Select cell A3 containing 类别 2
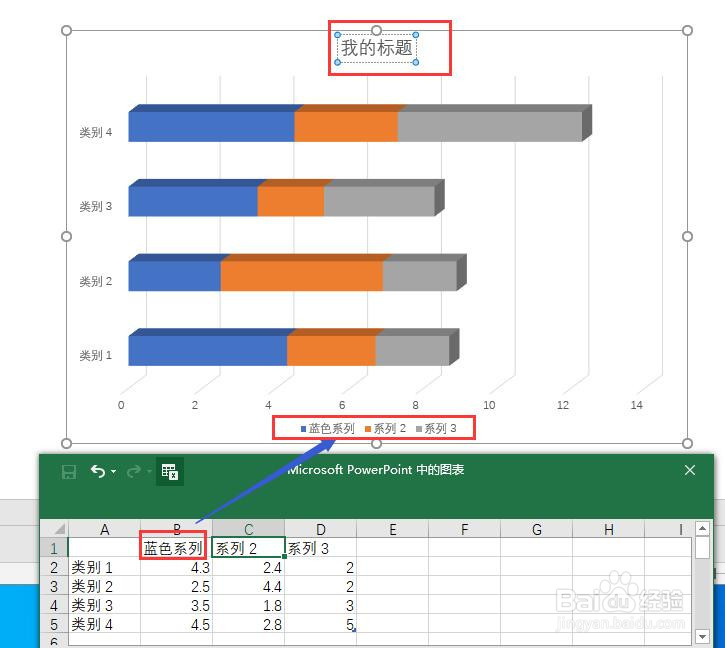725x648 pixels. coord(104,586)
